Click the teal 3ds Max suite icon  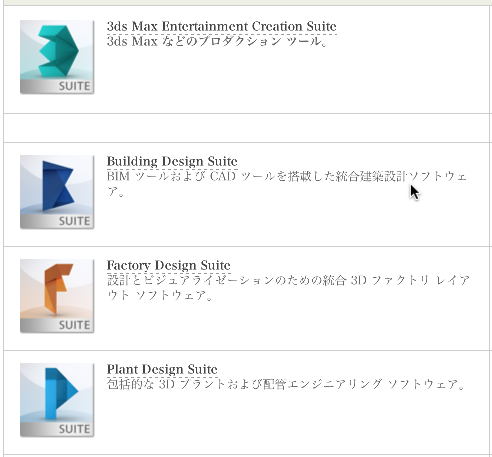click(57, 57)
